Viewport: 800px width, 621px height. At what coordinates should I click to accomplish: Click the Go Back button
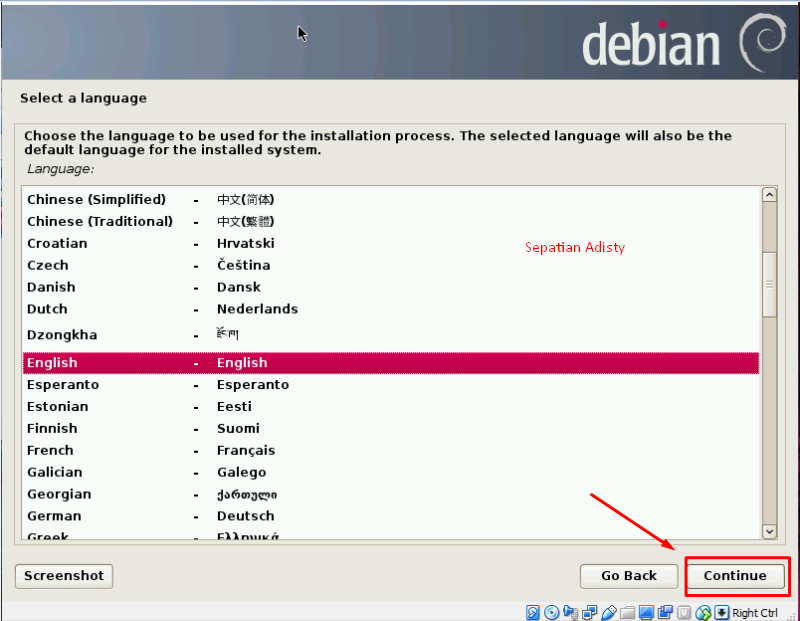coord(628,576)
